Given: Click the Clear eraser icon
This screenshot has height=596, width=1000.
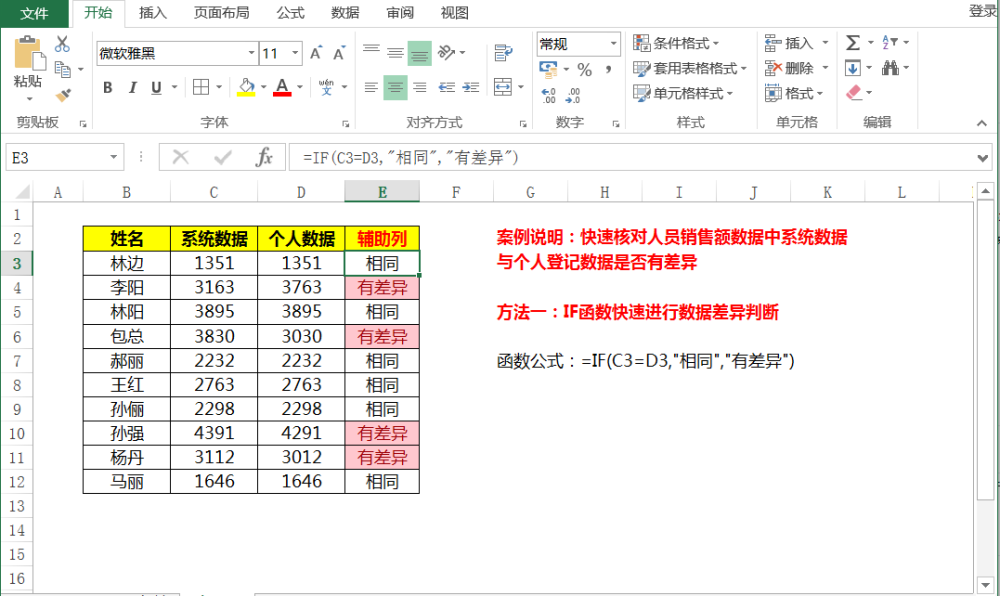Looking at the screenshot, I should tap(854, 93).
